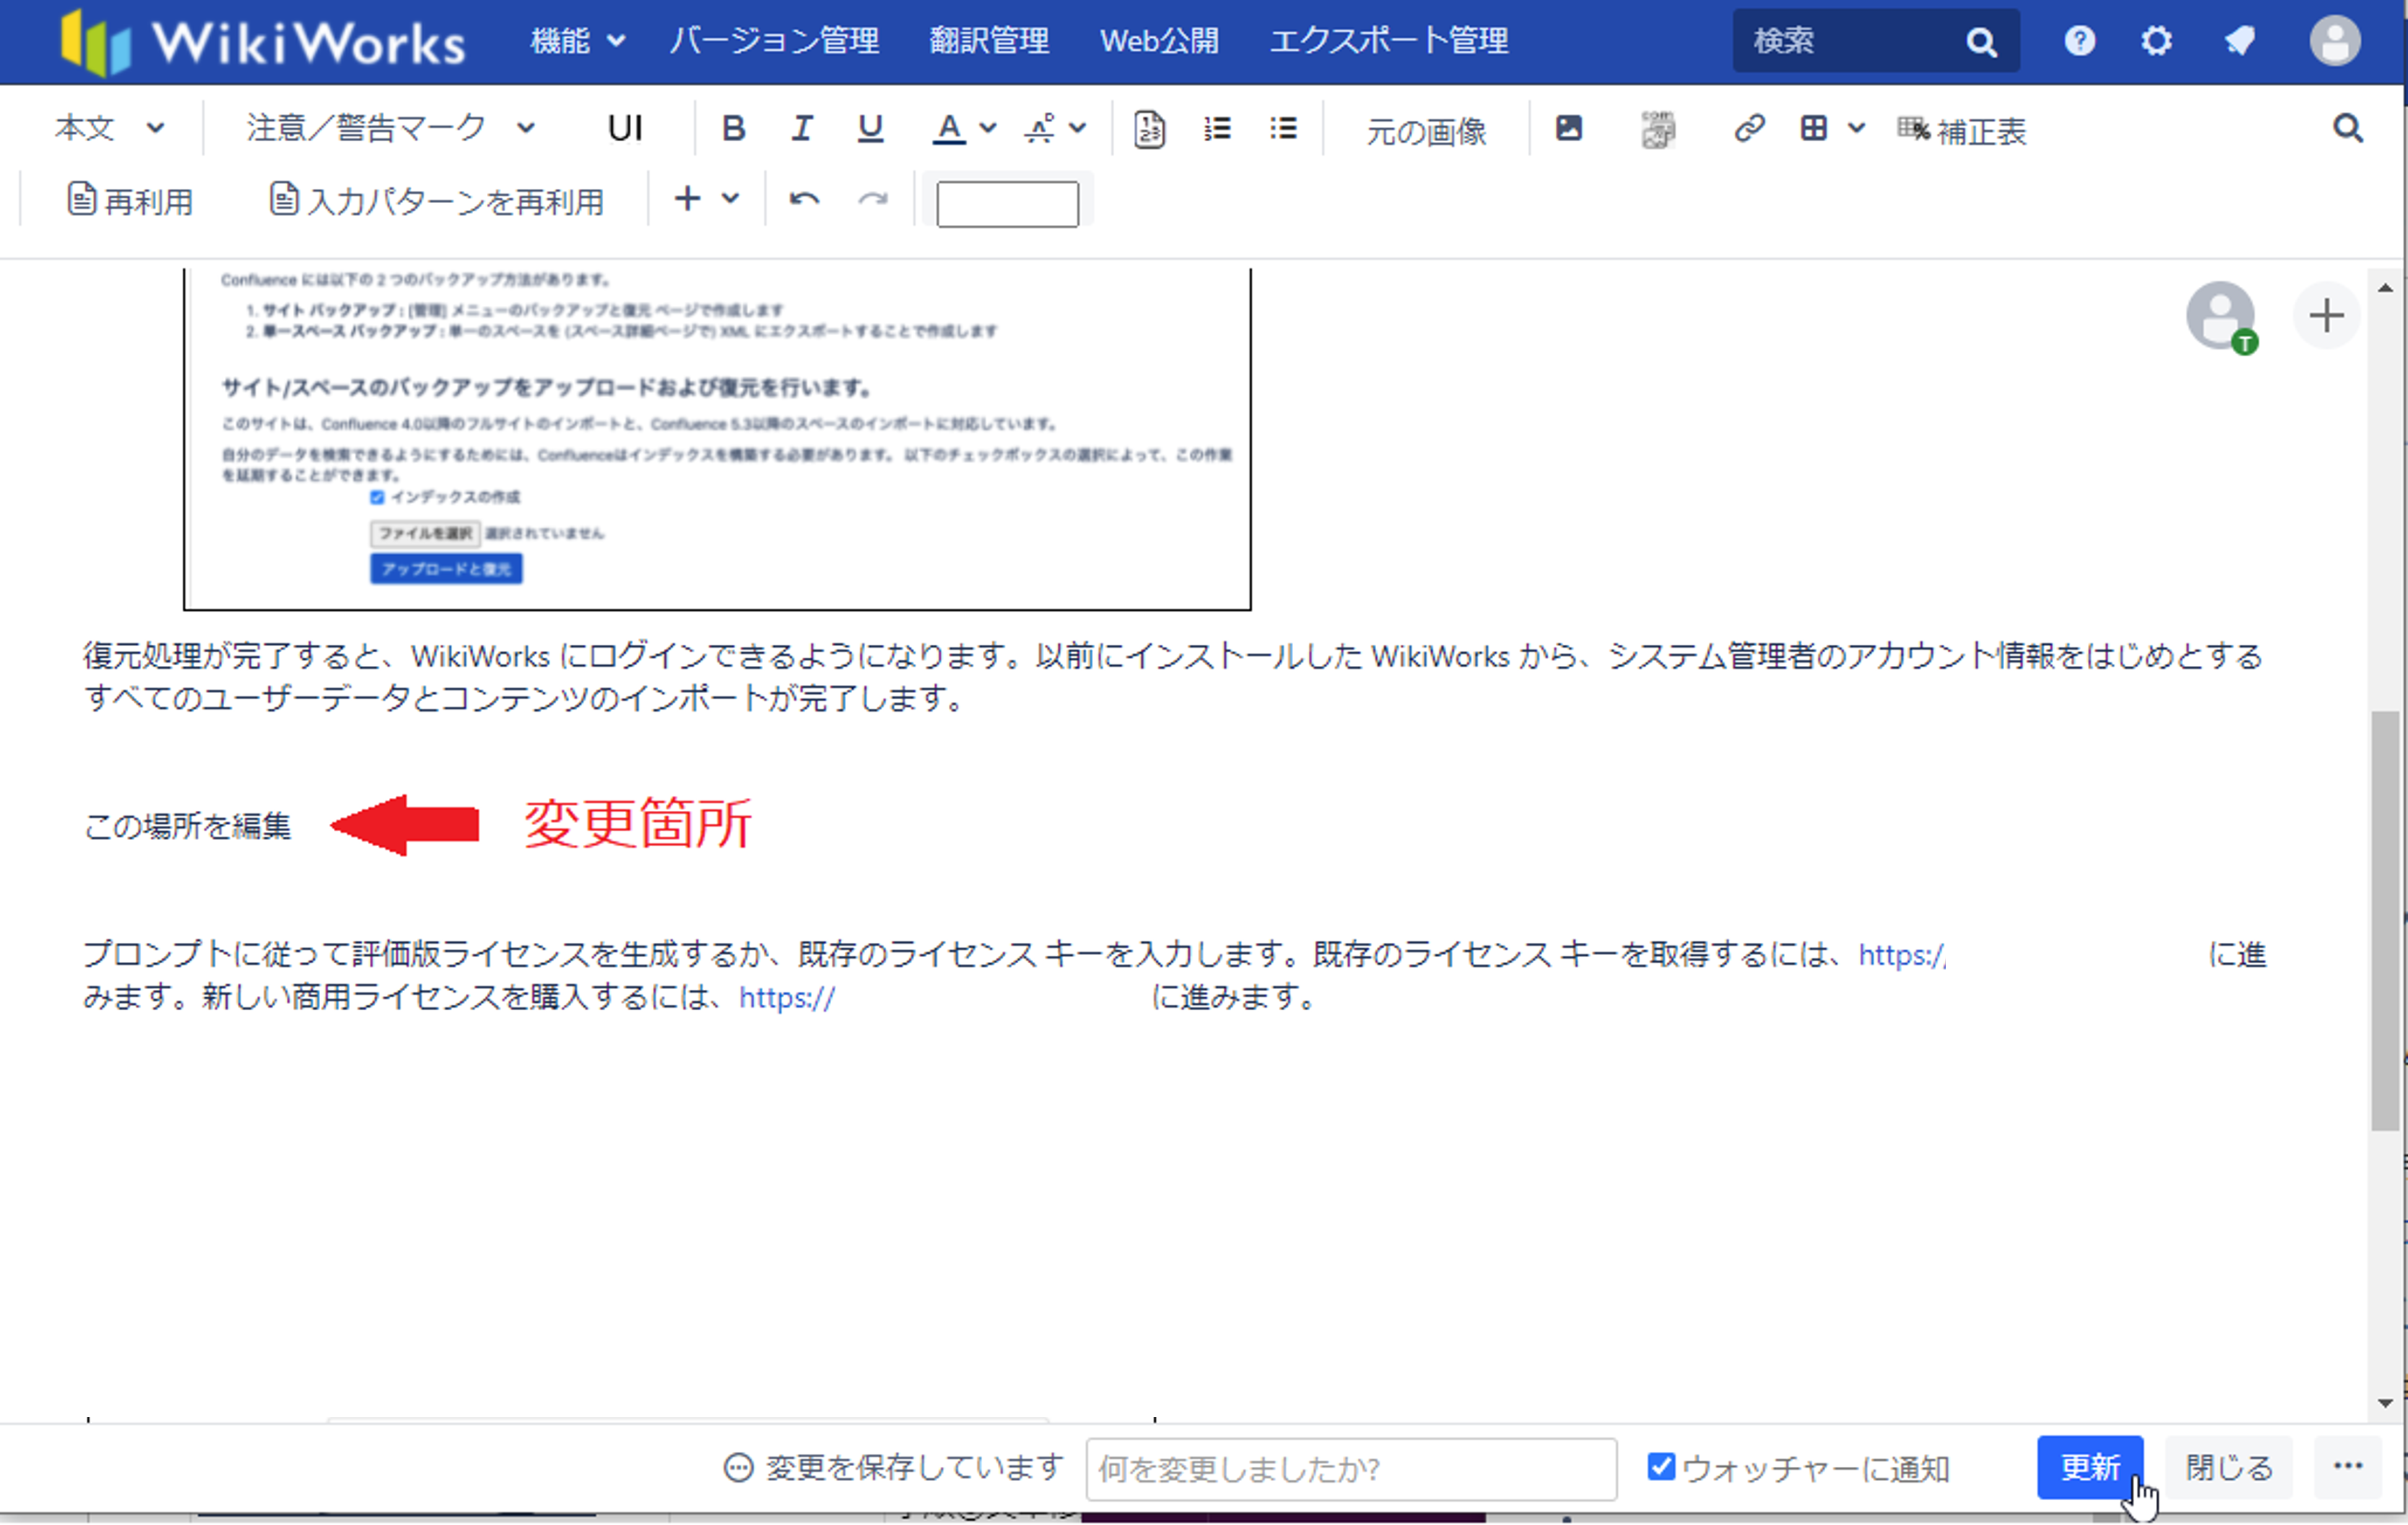The image size is (2408, 1525).
Task: Open バージョン管理 menu item
Action: 774,41
